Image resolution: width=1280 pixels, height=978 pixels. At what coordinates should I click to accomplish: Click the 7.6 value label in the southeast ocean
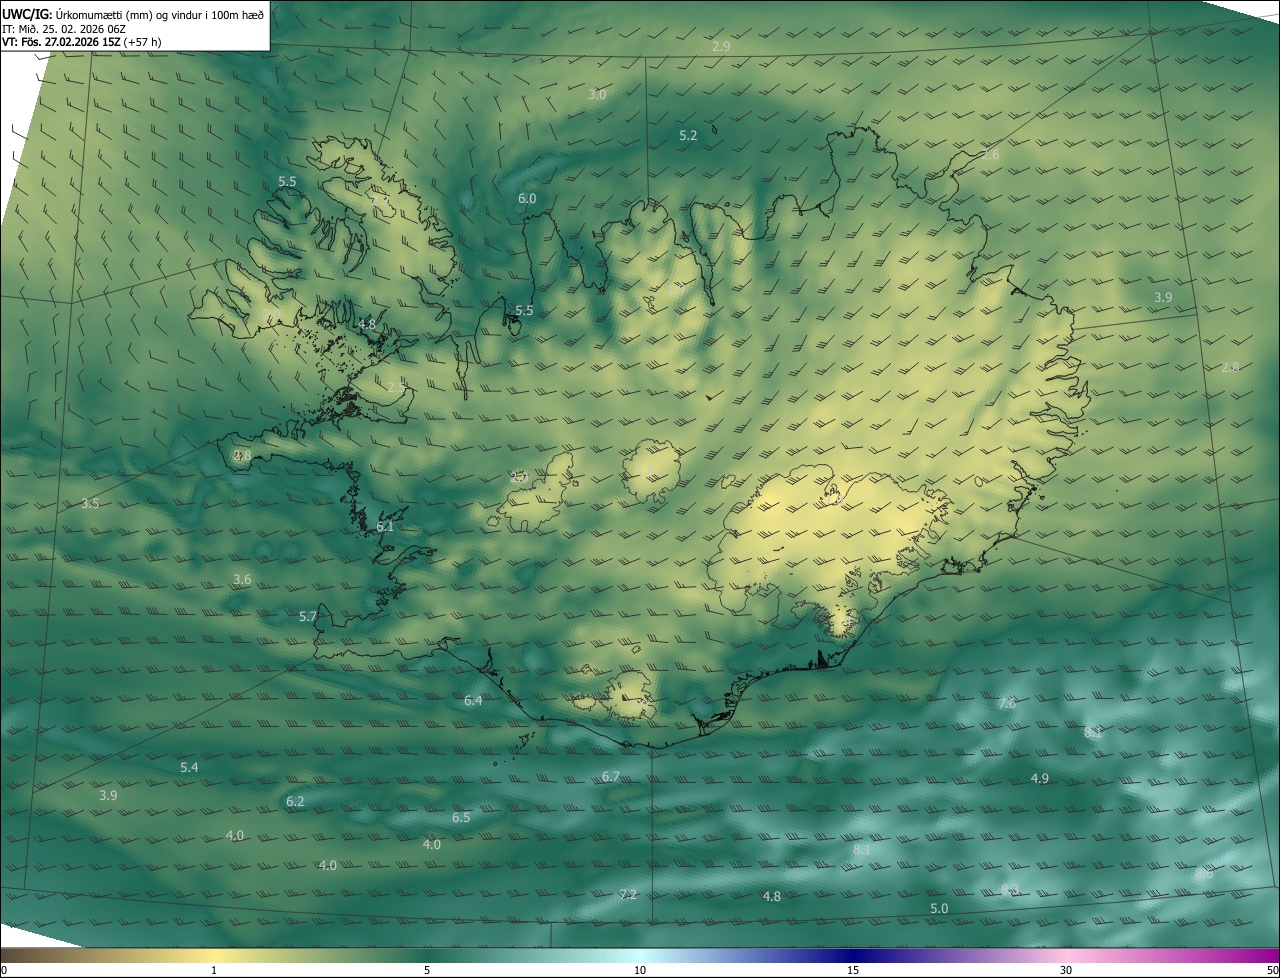tap(1007, 704)
